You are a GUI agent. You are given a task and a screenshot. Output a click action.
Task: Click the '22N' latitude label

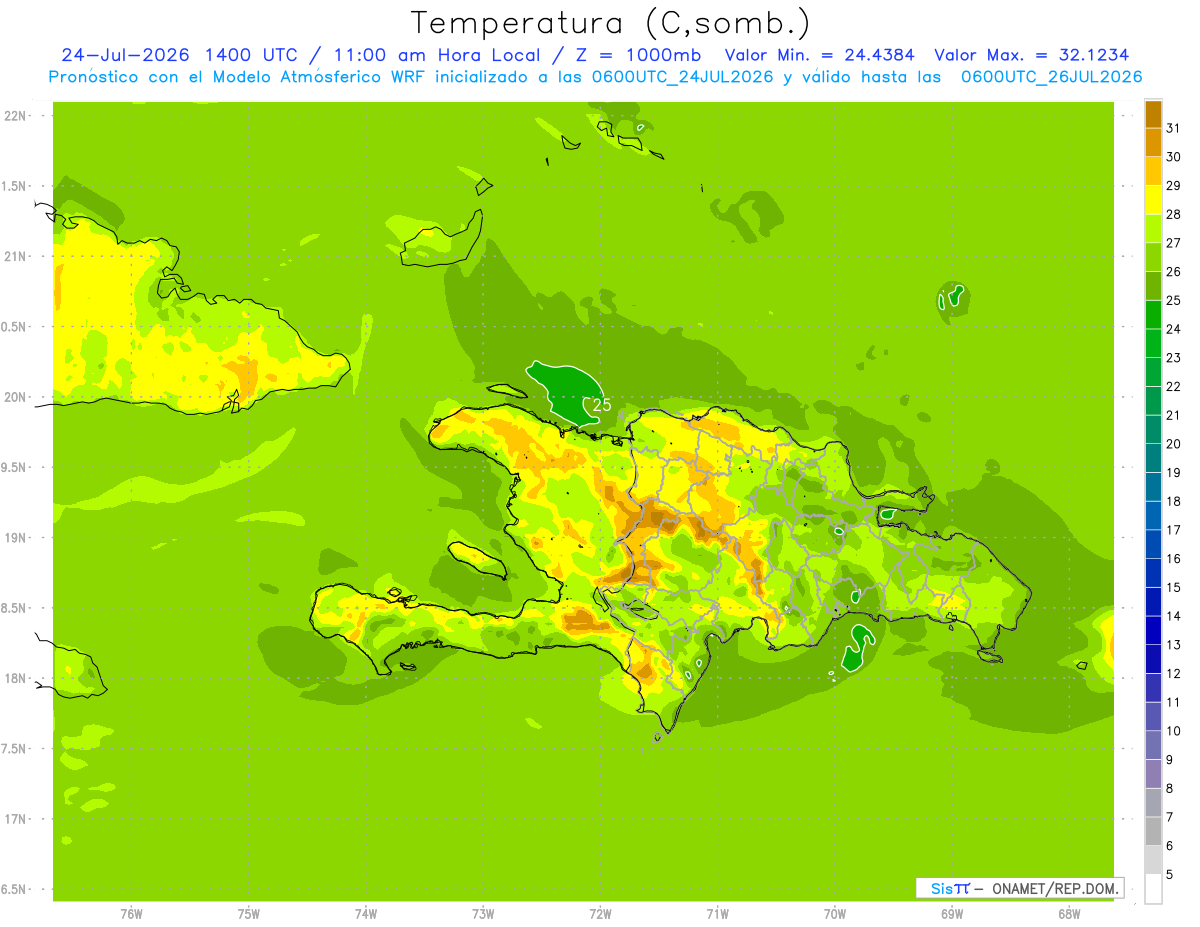(15, 116)
